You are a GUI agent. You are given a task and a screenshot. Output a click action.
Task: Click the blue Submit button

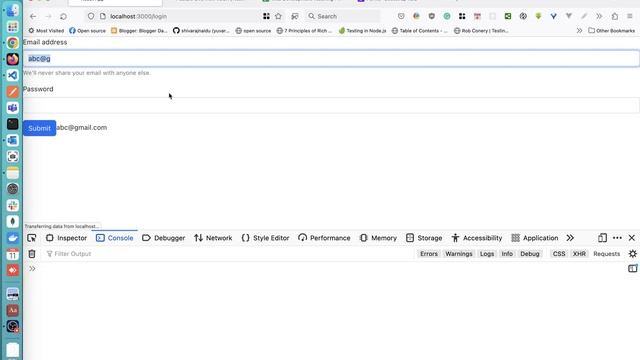(x=40, y=128)
